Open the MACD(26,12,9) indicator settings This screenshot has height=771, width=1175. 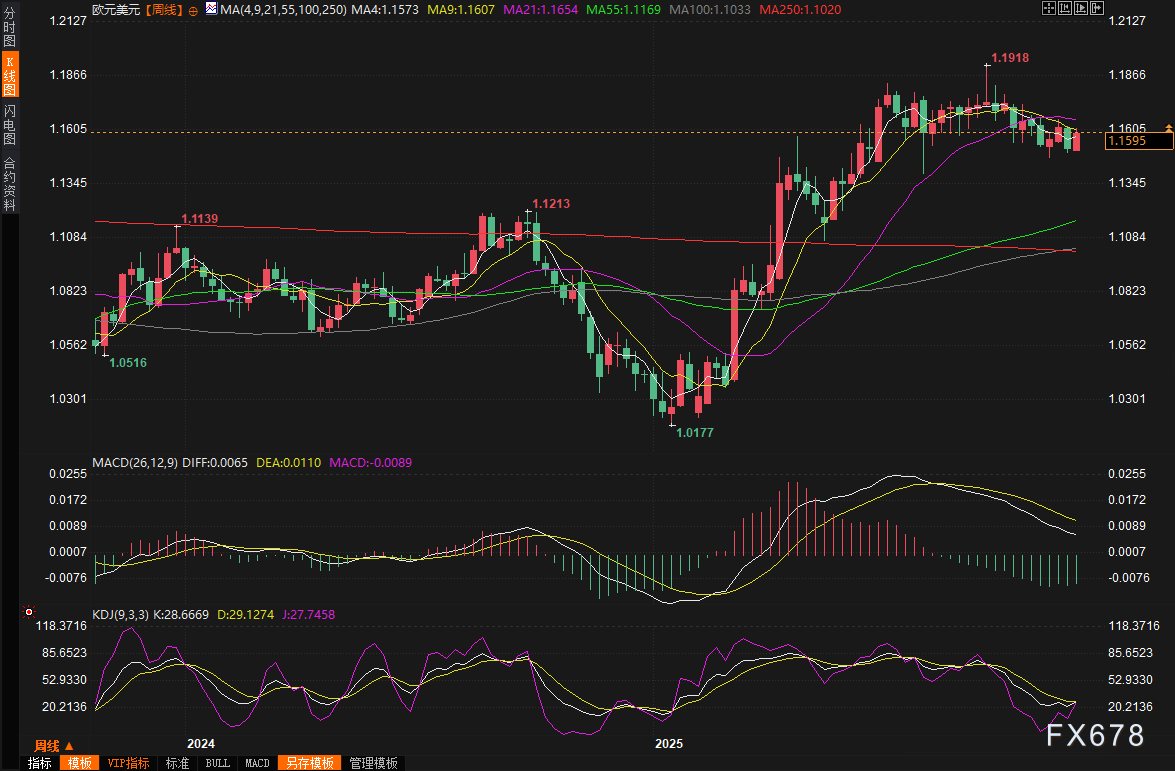(135, 463)
